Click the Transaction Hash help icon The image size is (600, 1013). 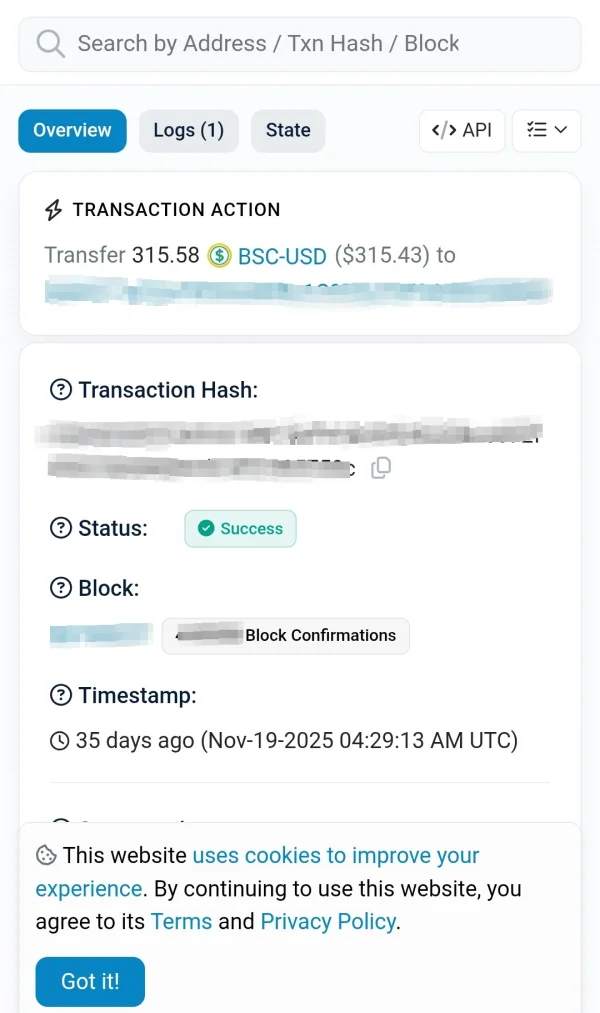click(61, 390)
